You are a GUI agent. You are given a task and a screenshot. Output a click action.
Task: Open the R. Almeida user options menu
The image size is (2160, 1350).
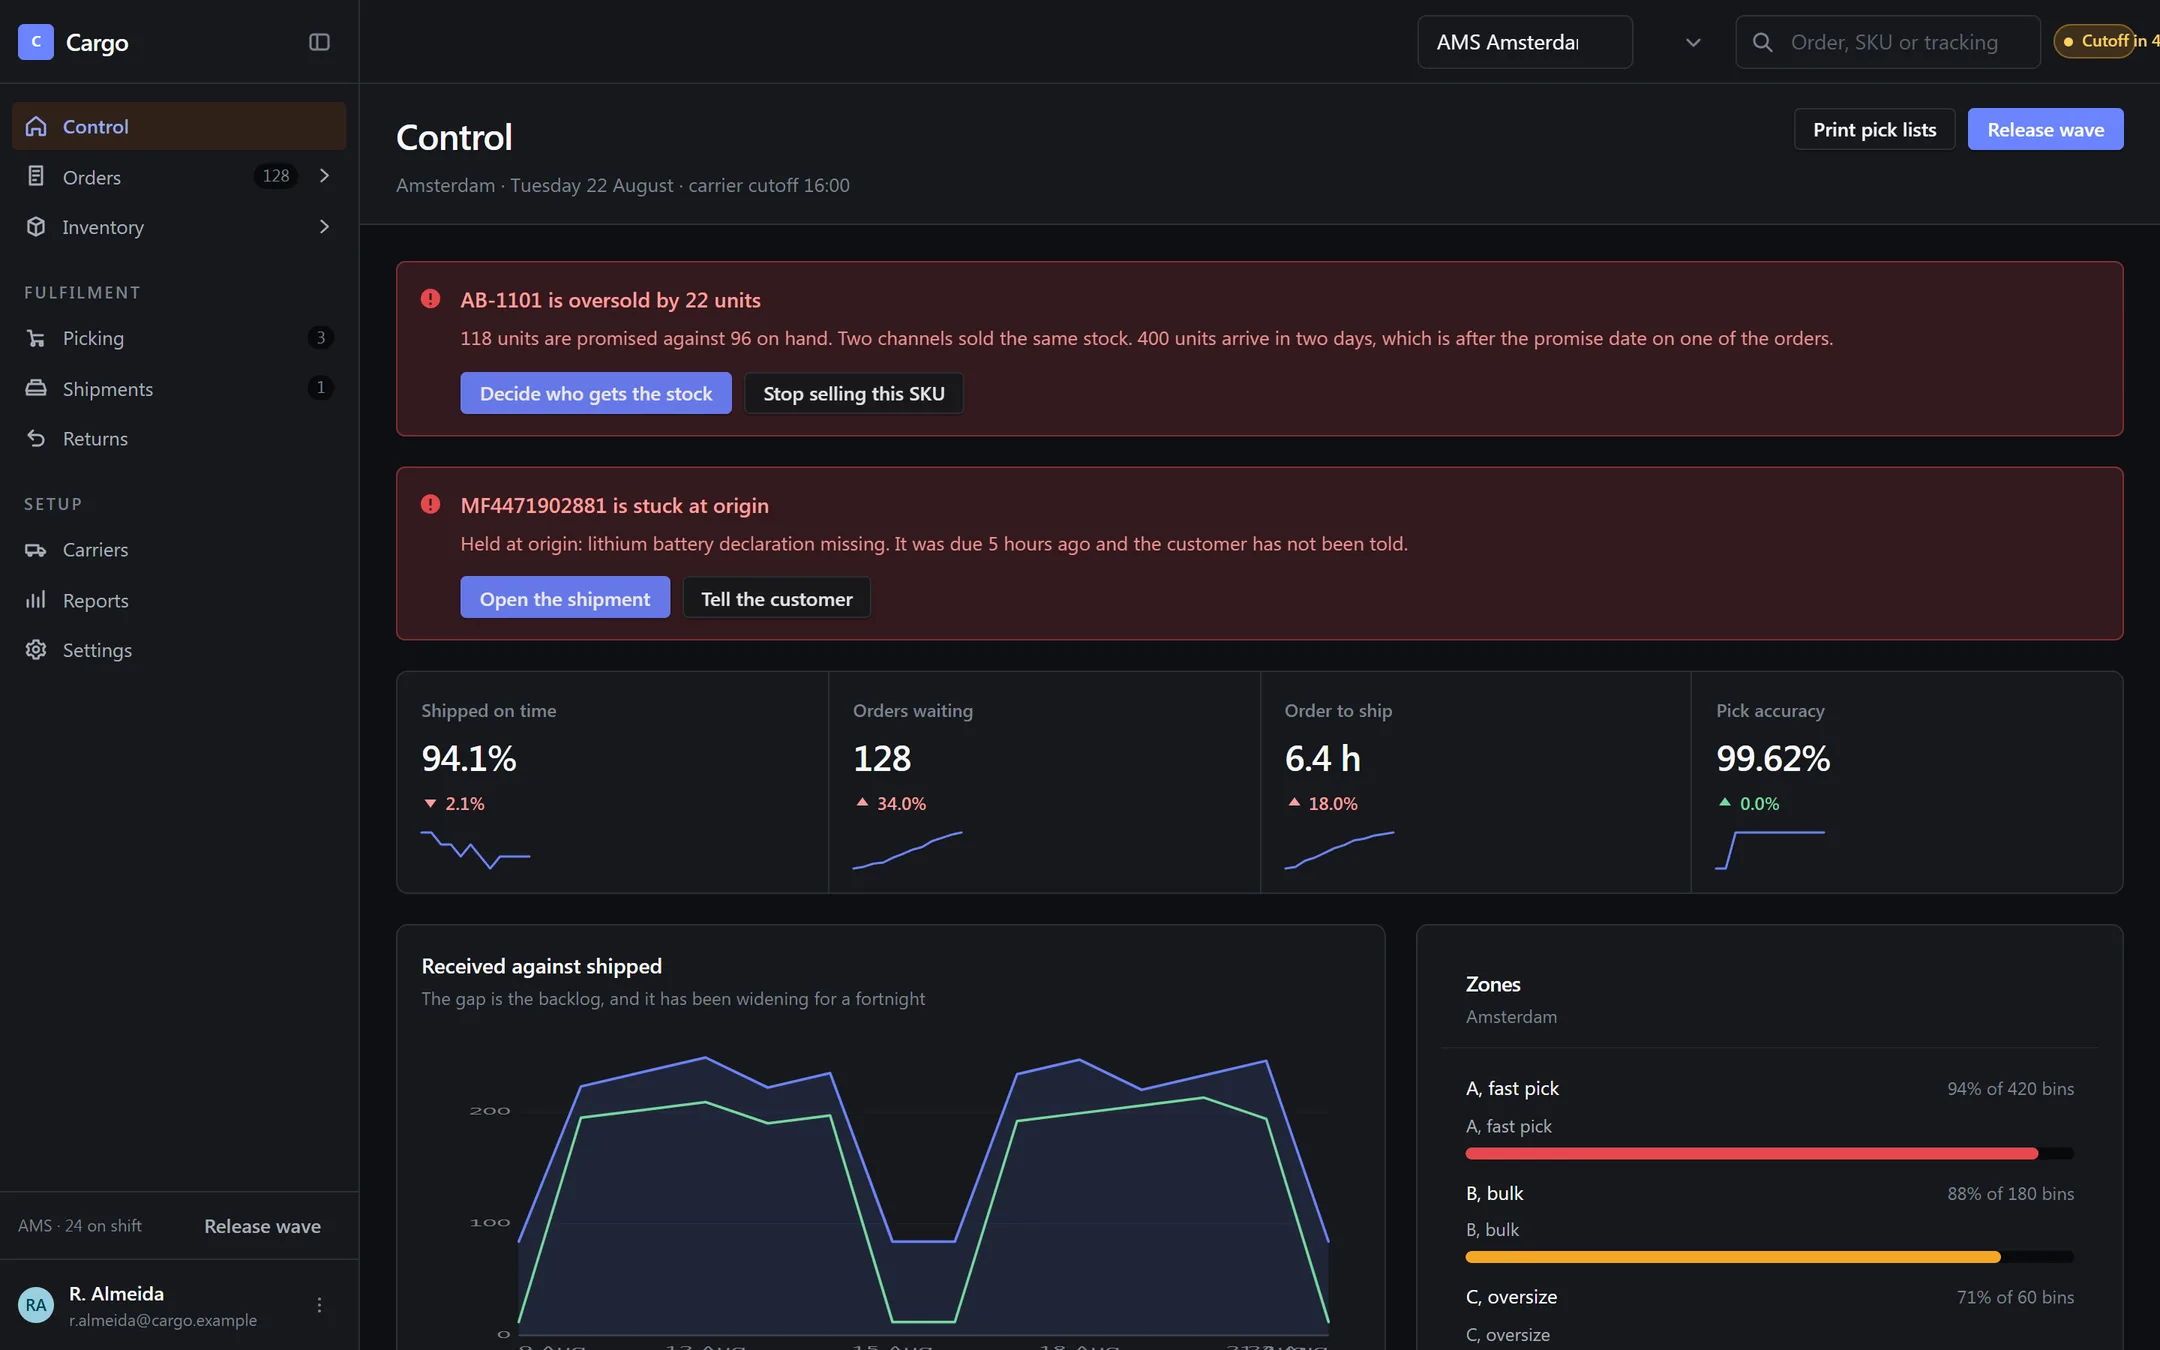click(x=319, y=1305)
